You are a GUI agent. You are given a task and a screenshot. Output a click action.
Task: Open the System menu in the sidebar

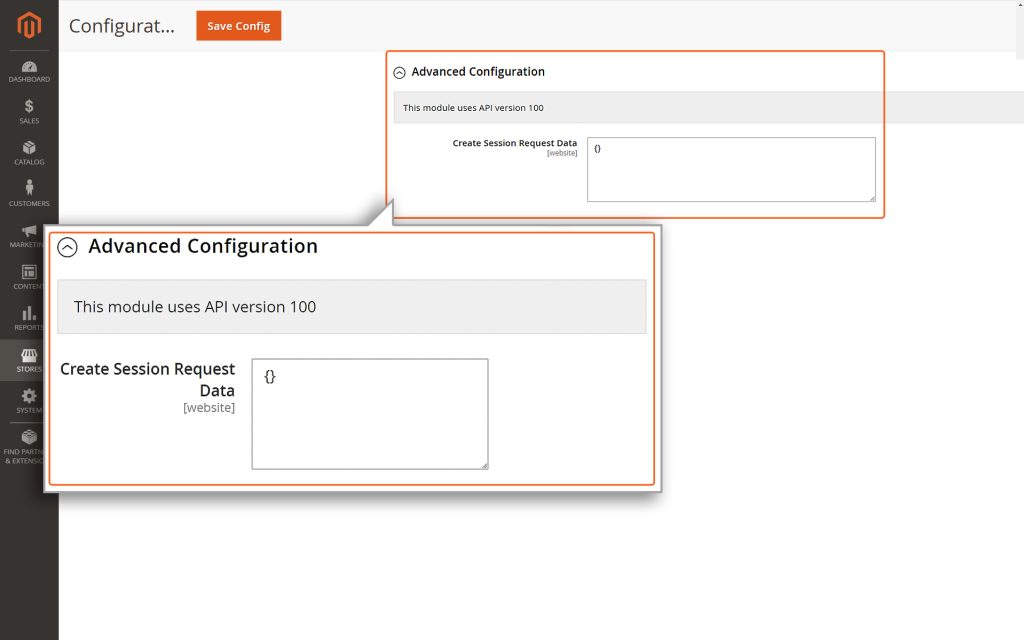pos(28,400)
